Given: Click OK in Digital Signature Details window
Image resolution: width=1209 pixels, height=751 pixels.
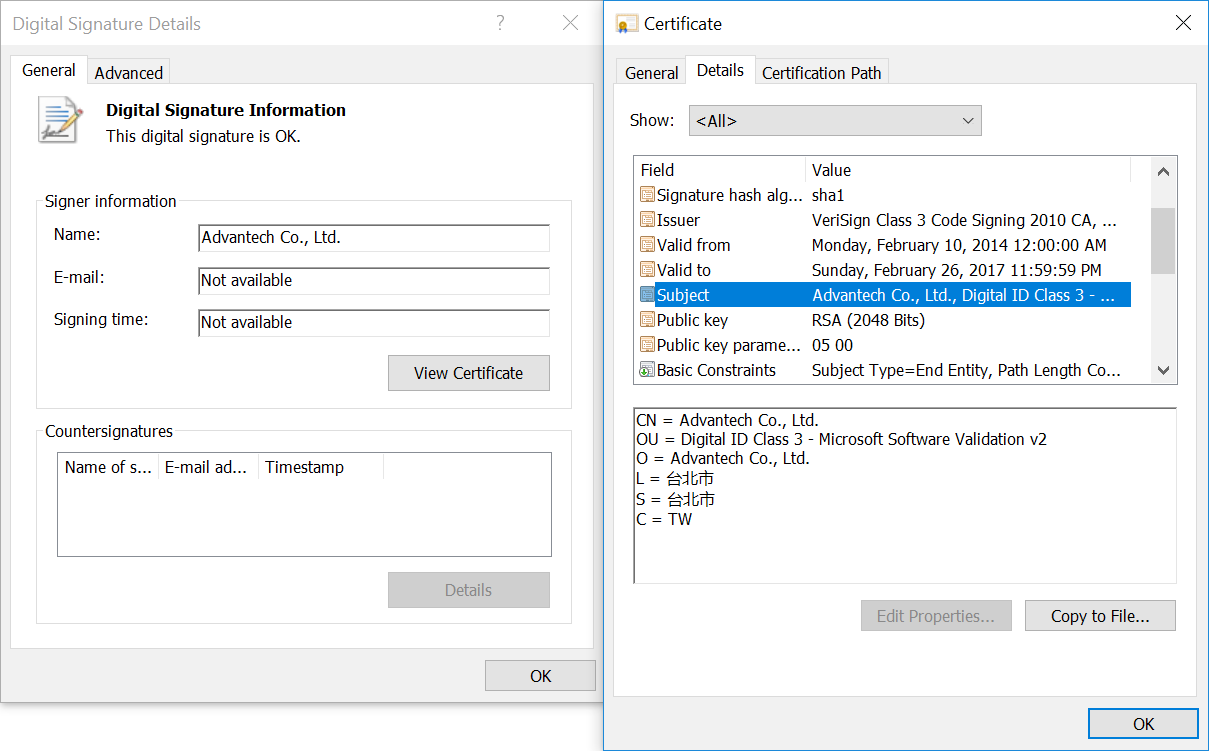Looking at the screenshot, I should click(x=540, y=676).
